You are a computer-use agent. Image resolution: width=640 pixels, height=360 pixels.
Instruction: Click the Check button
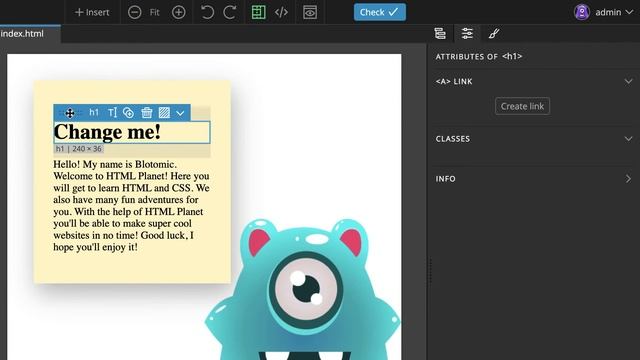(x=380, y=12)
